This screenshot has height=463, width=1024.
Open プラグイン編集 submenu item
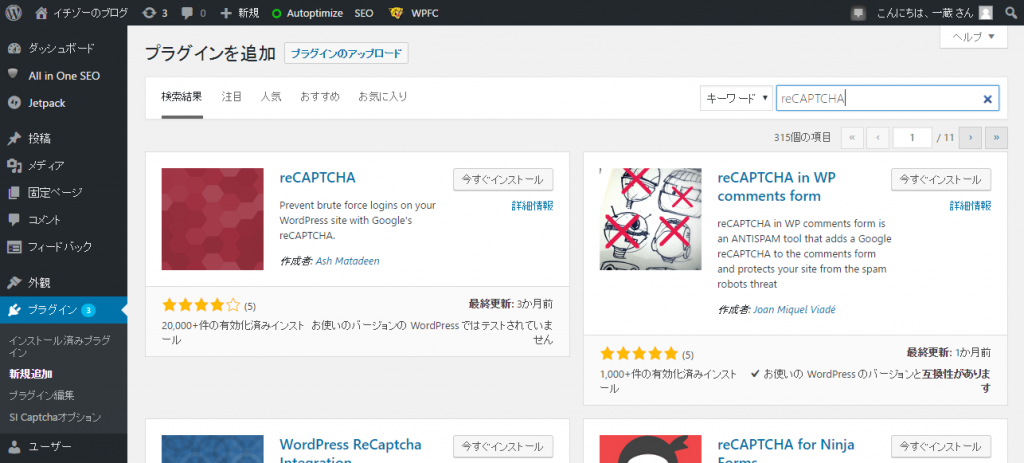tap(42, 395)
